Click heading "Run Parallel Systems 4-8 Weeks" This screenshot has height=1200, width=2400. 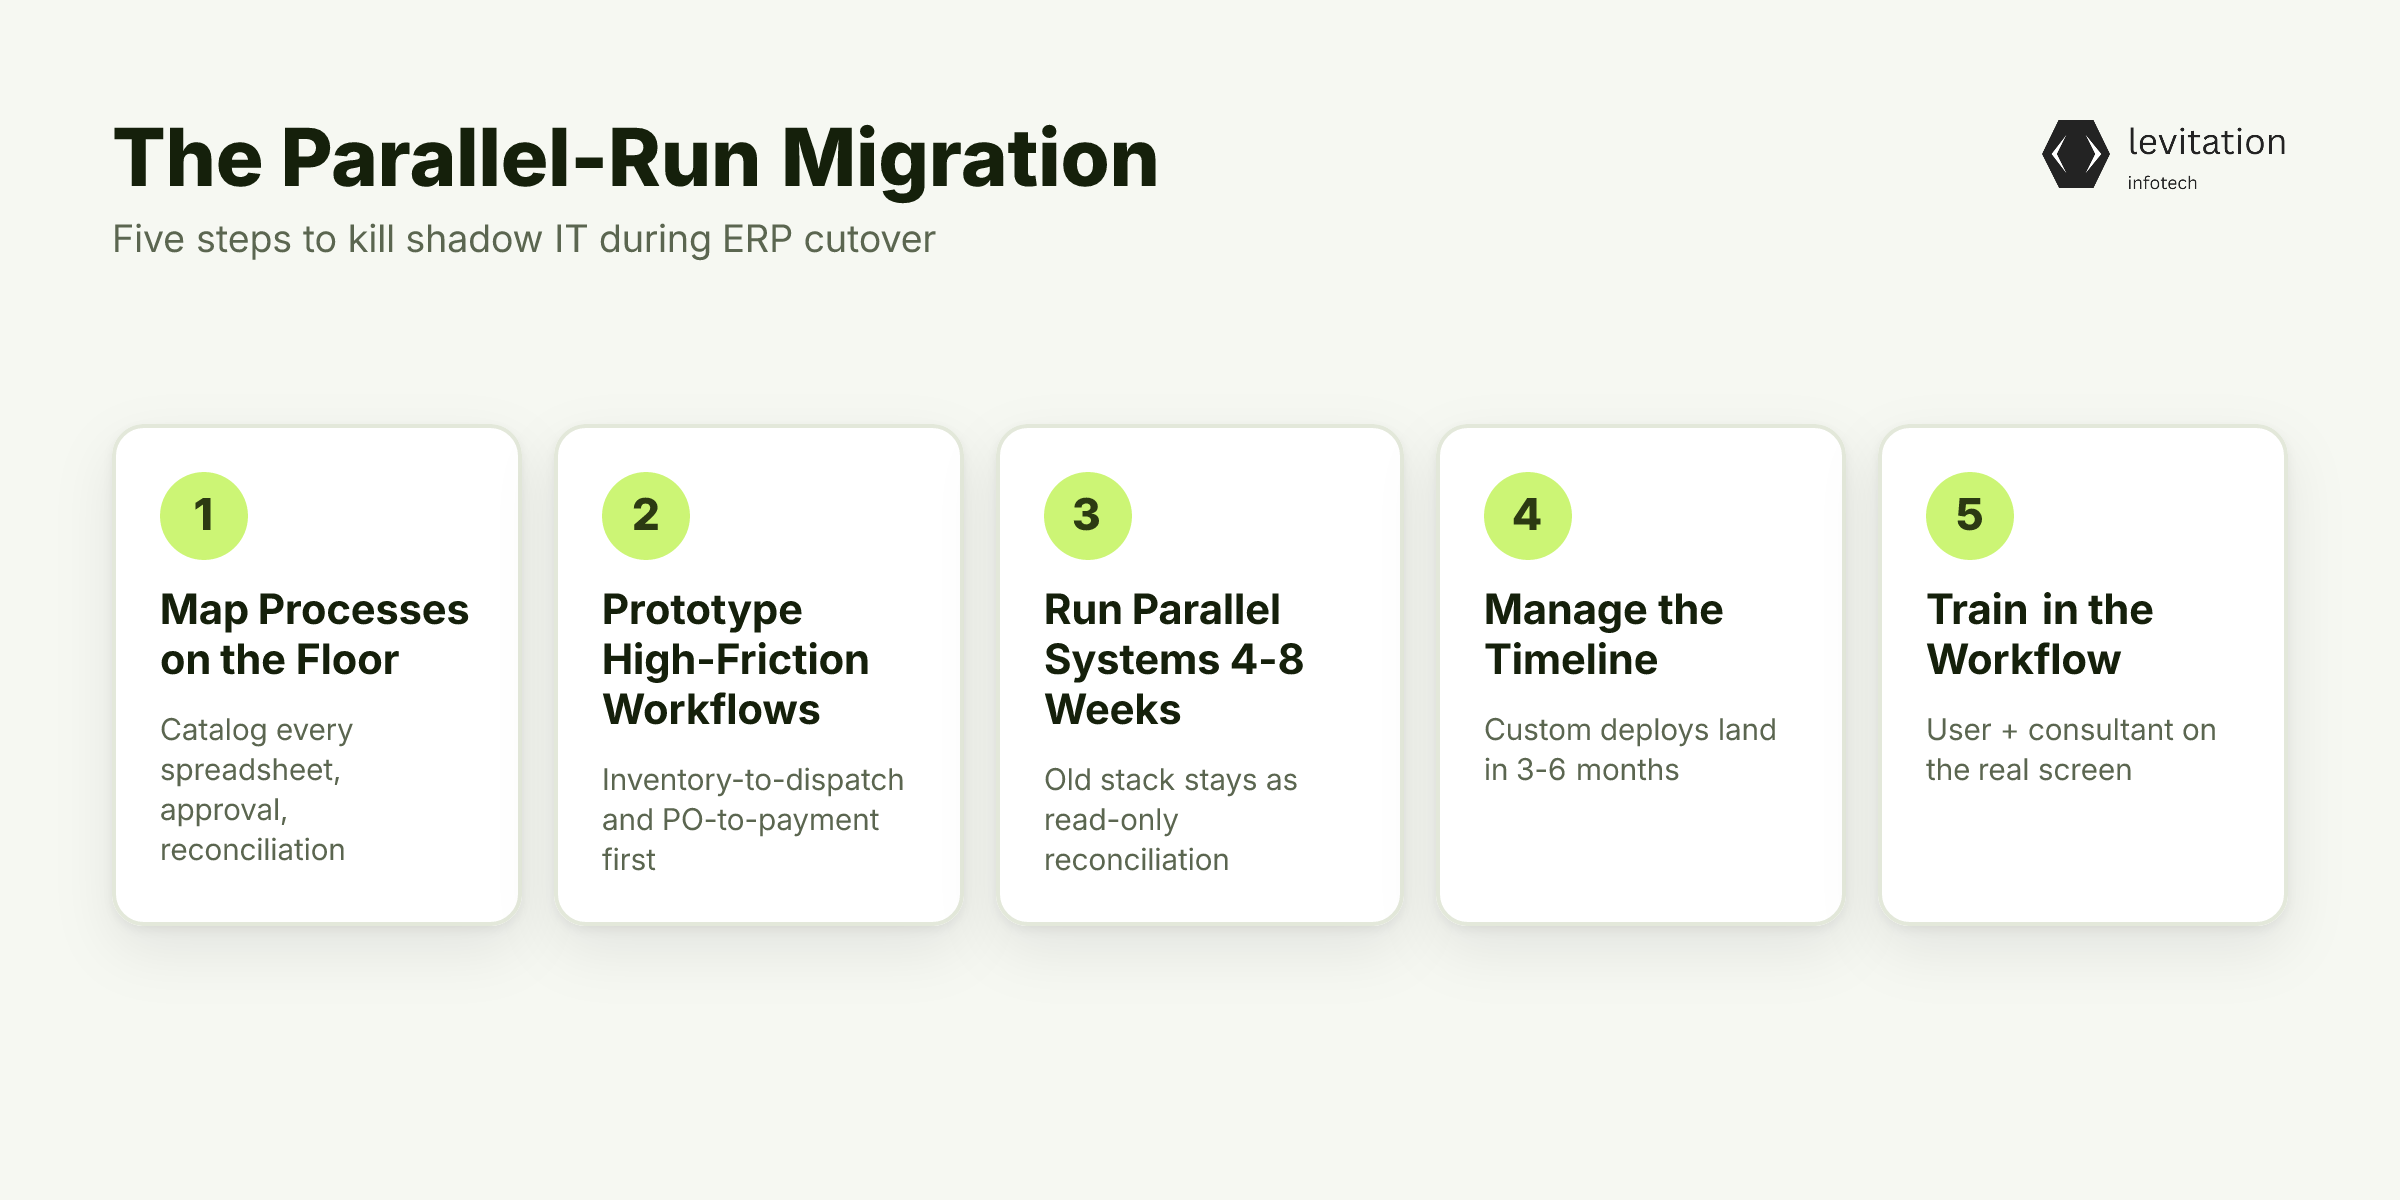1174,659
